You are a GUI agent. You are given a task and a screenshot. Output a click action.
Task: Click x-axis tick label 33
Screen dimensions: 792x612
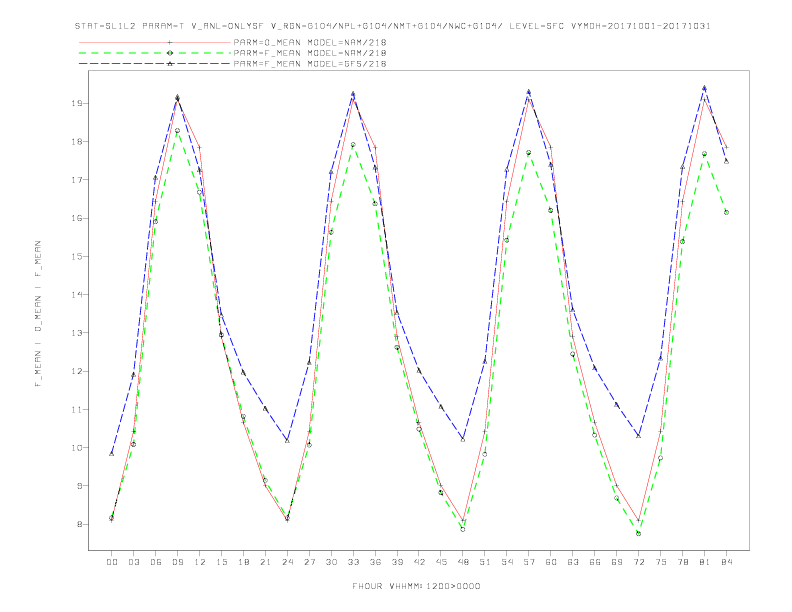coord(353,562)
